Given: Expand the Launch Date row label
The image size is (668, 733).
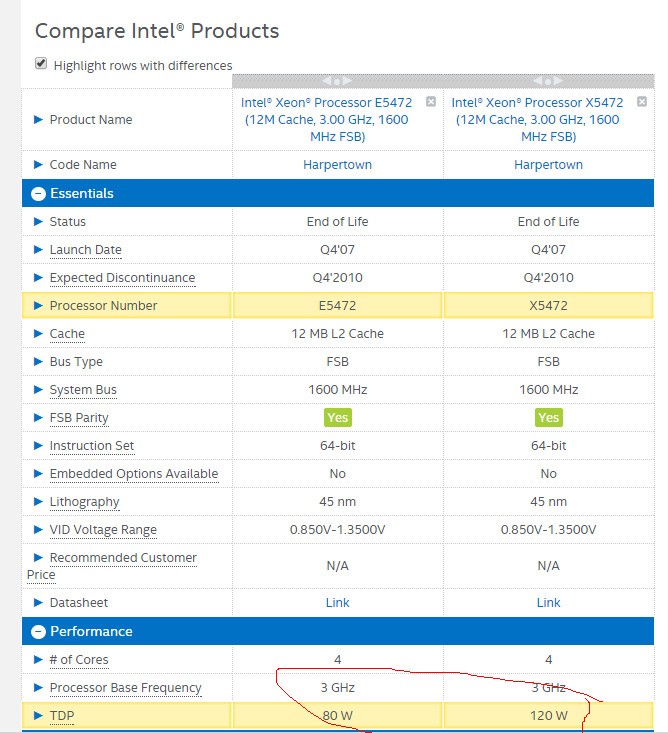Looking at the screenshot, I should point(85,250).
